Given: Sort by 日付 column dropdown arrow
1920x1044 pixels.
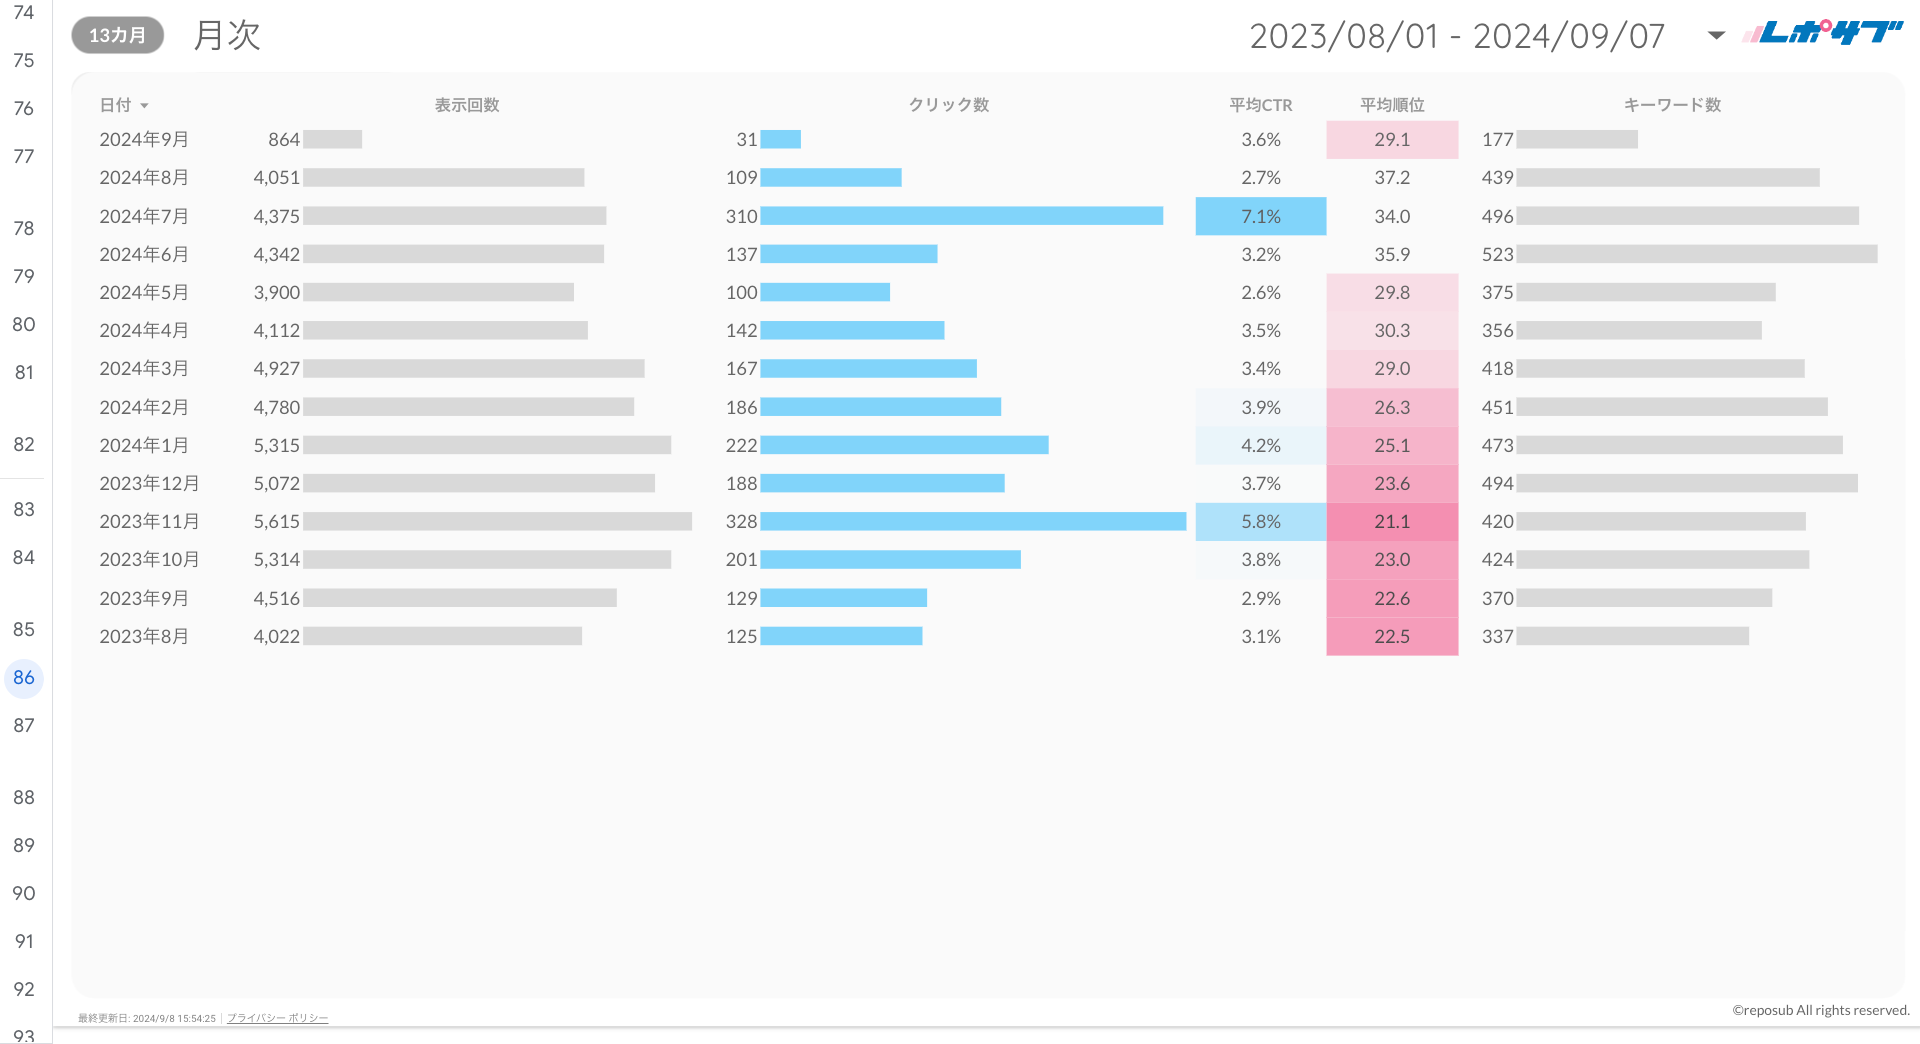Looking at the screenshot, I should point(145,106).
